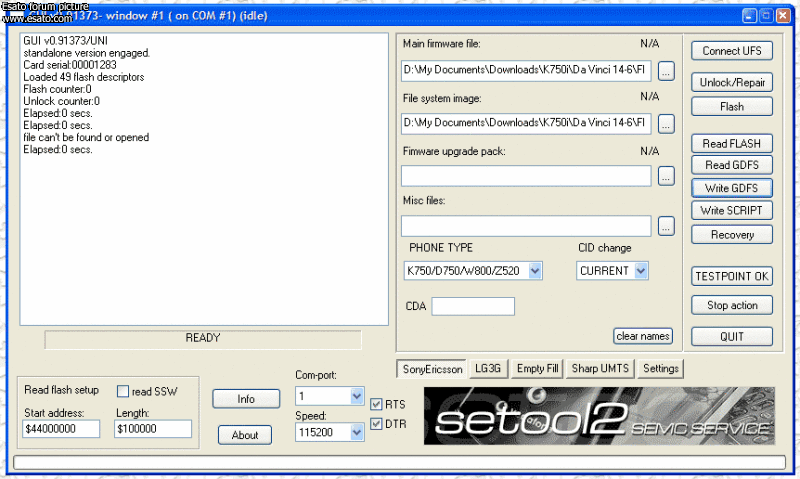This screenshot has height=479, width=800.
Task: Click log line 'Loaded 49 flash descriptors'
Action: (x=84, y=77)
